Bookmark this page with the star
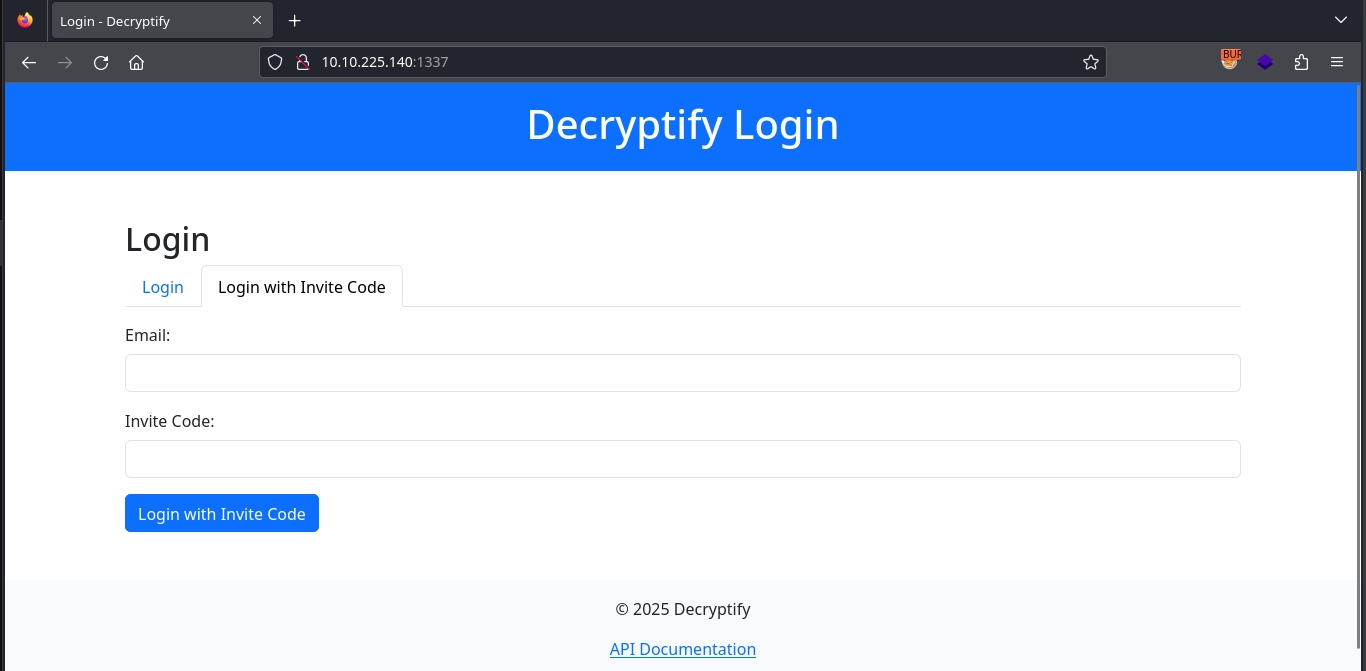This screenshot has width=1366, height=671. pyautogui.click(x=1090, y=62)
